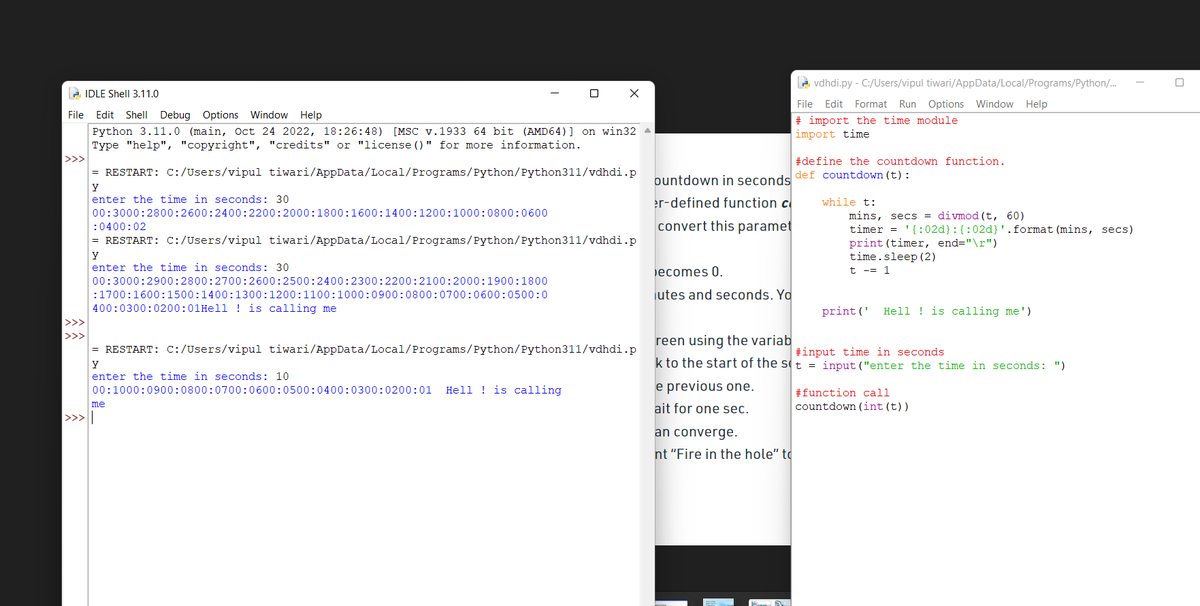Open the Debug menu in IDLE Shell
1200x606 pixels.
175,115
